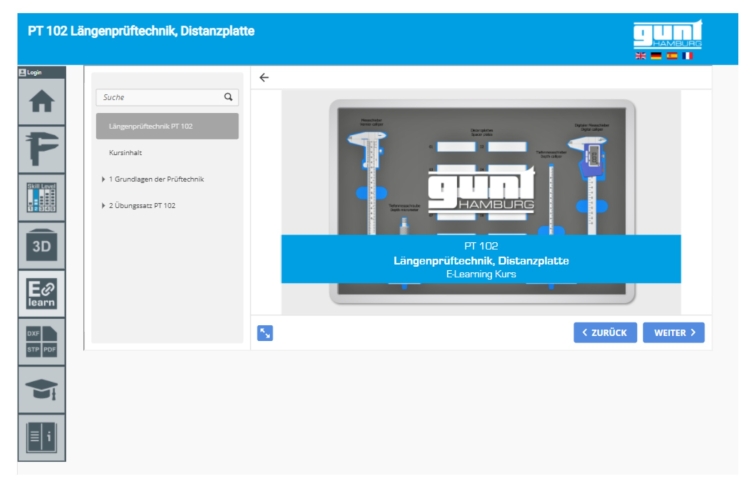The height and width of the screenshot is (488, 755).
Task: Switch language to English flag
Action: [x=640, y=56]
